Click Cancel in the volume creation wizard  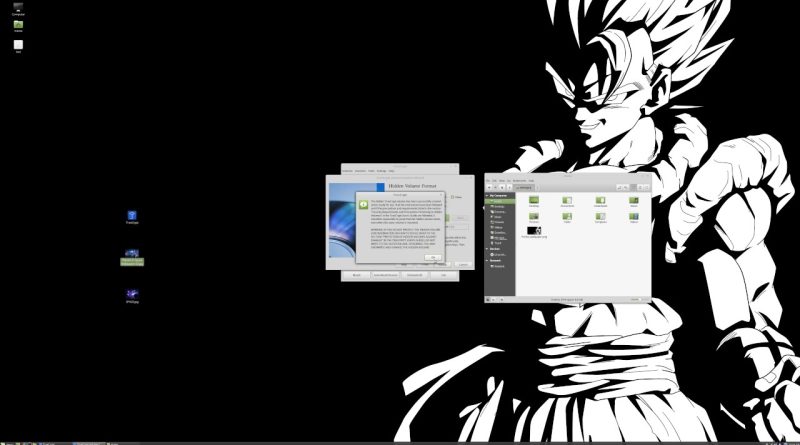click(x=463, y=264)
